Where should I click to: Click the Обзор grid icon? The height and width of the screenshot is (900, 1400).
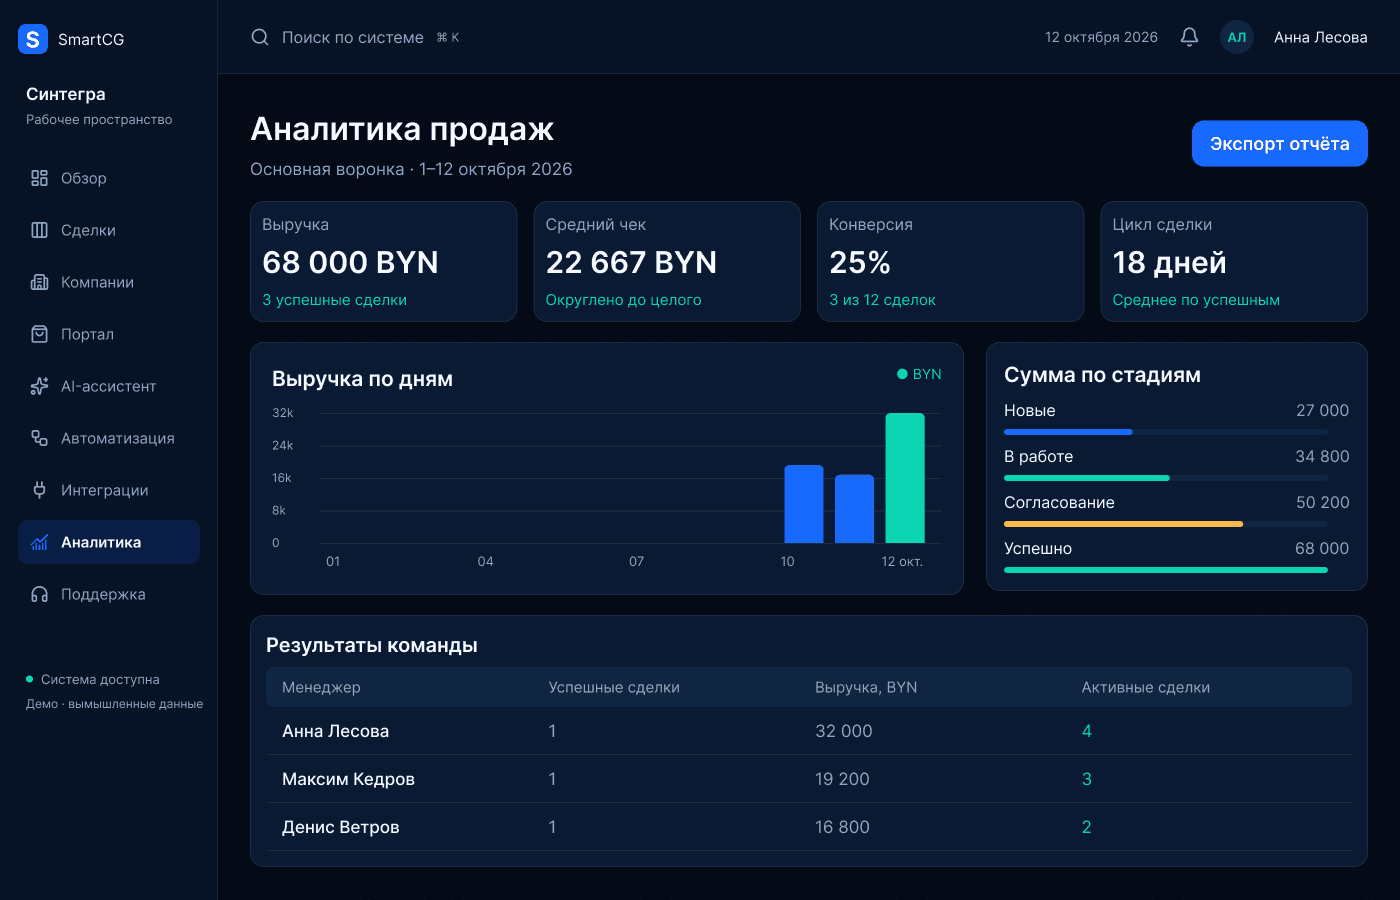click(x=39, y=178)
